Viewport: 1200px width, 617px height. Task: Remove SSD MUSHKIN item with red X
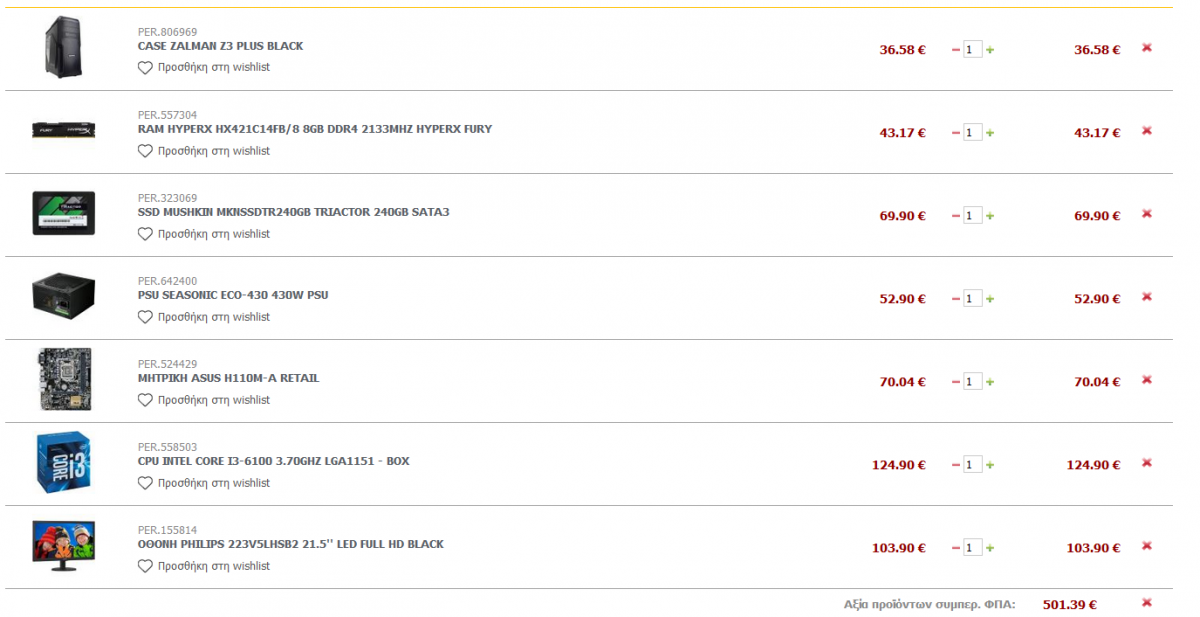1146,213
